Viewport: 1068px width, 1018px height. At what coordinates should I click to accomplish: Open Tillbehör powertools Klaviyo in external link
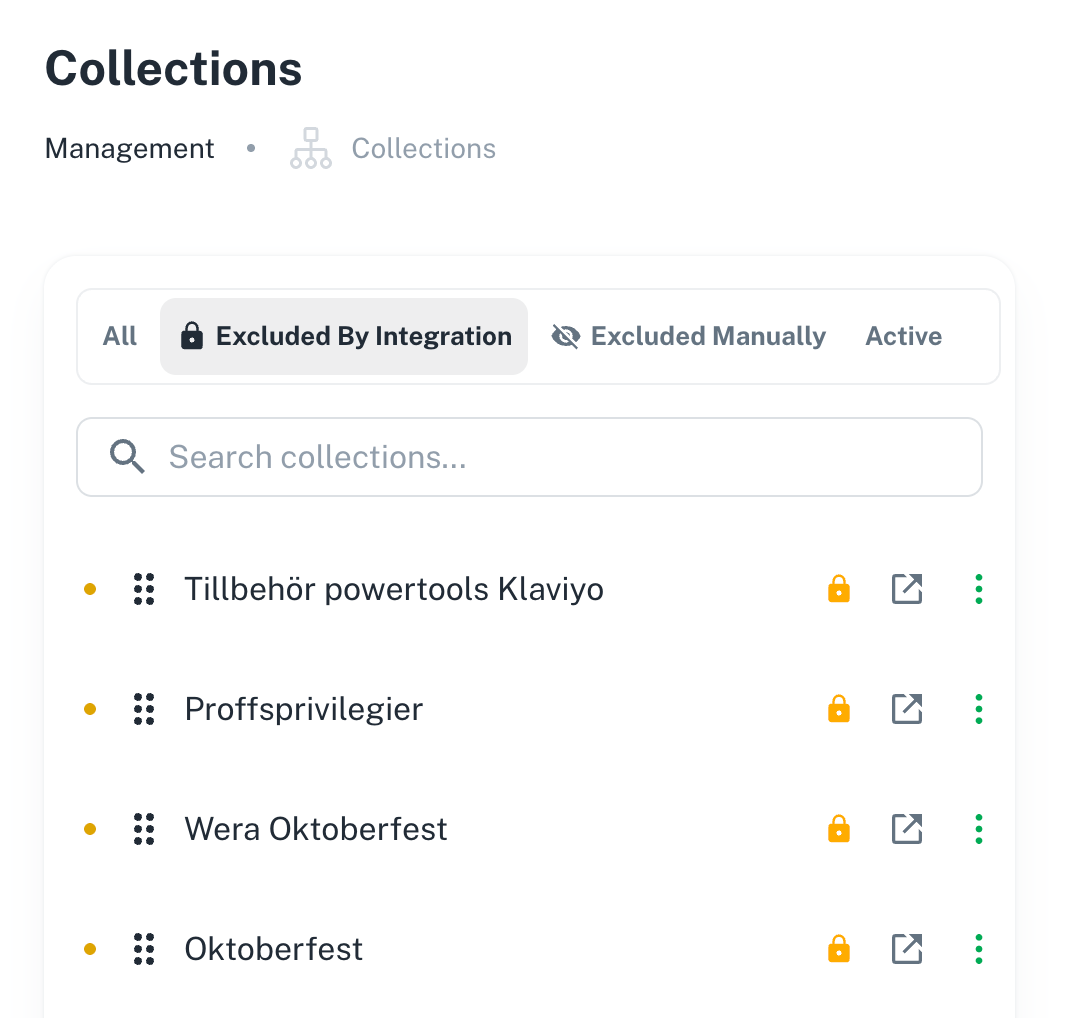click(907, 589)
